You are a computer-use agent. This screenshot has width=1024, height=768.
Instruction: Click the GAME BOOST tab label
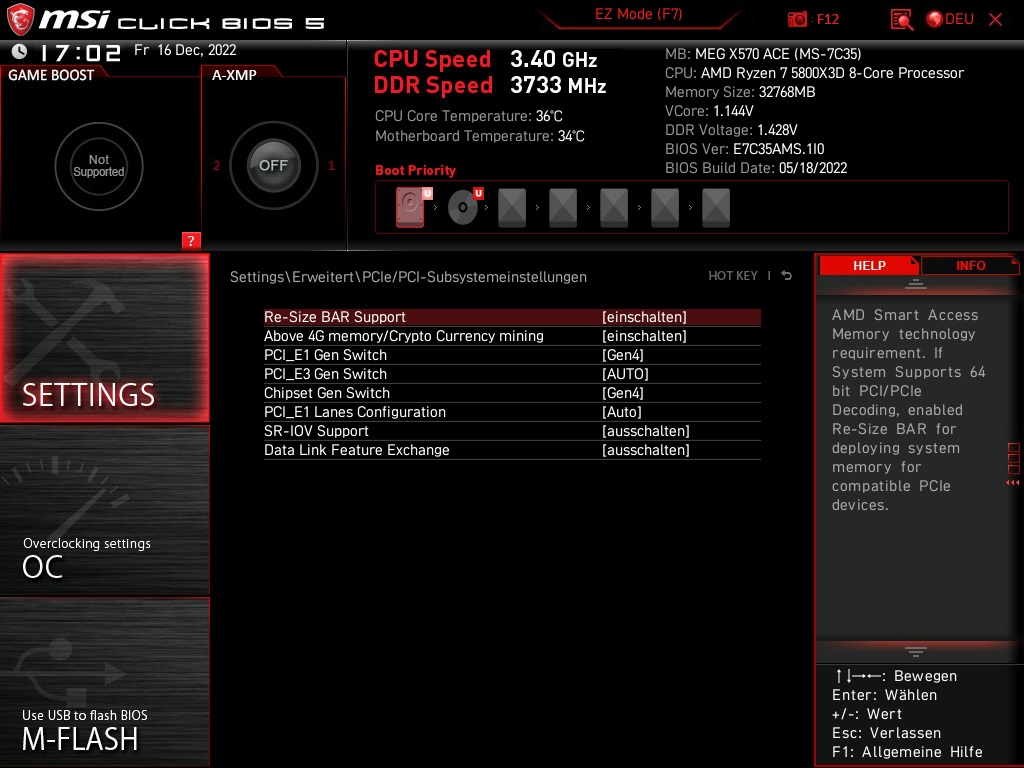pyautogui.click(x=51, y=75)
